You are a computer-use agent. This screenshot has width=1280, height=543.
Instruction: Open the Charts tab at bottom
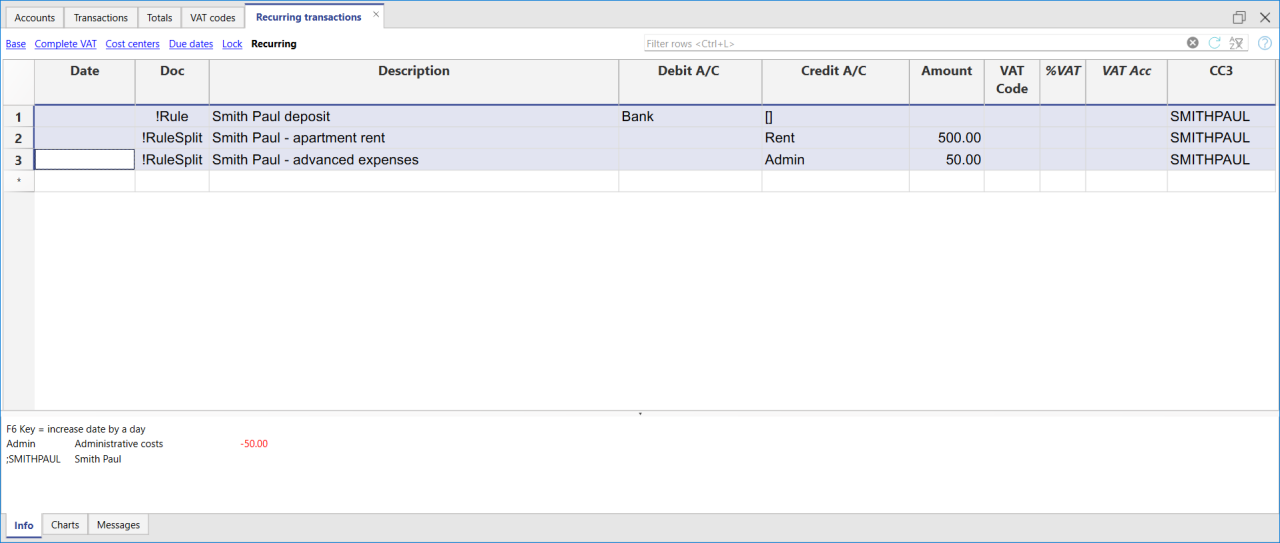(x=65, y=525)
